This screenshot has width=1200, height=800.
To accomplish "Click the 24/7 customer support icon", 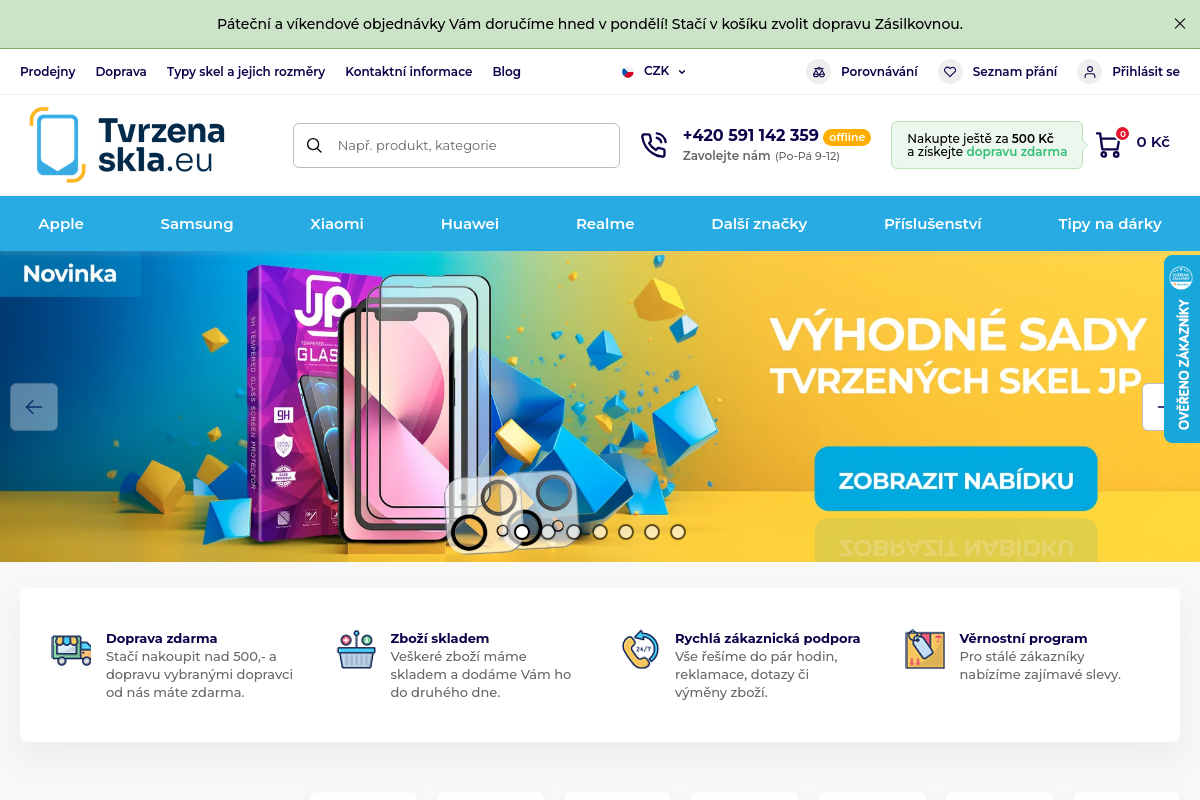I will point(640,650).
